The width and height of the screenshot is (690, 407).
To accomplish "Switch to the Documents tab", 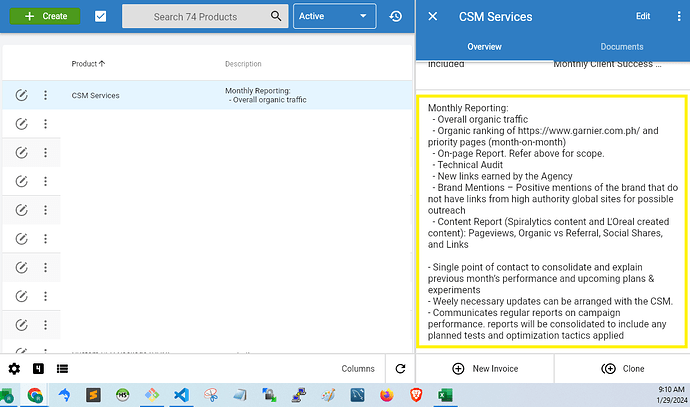I will coord(621,47).
